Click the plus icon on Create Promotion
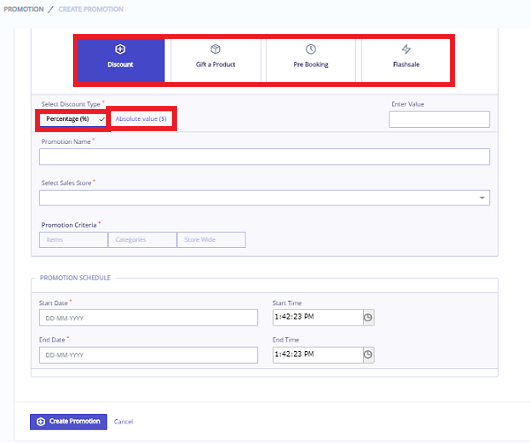The image size is (530, 443). point(41,422)
